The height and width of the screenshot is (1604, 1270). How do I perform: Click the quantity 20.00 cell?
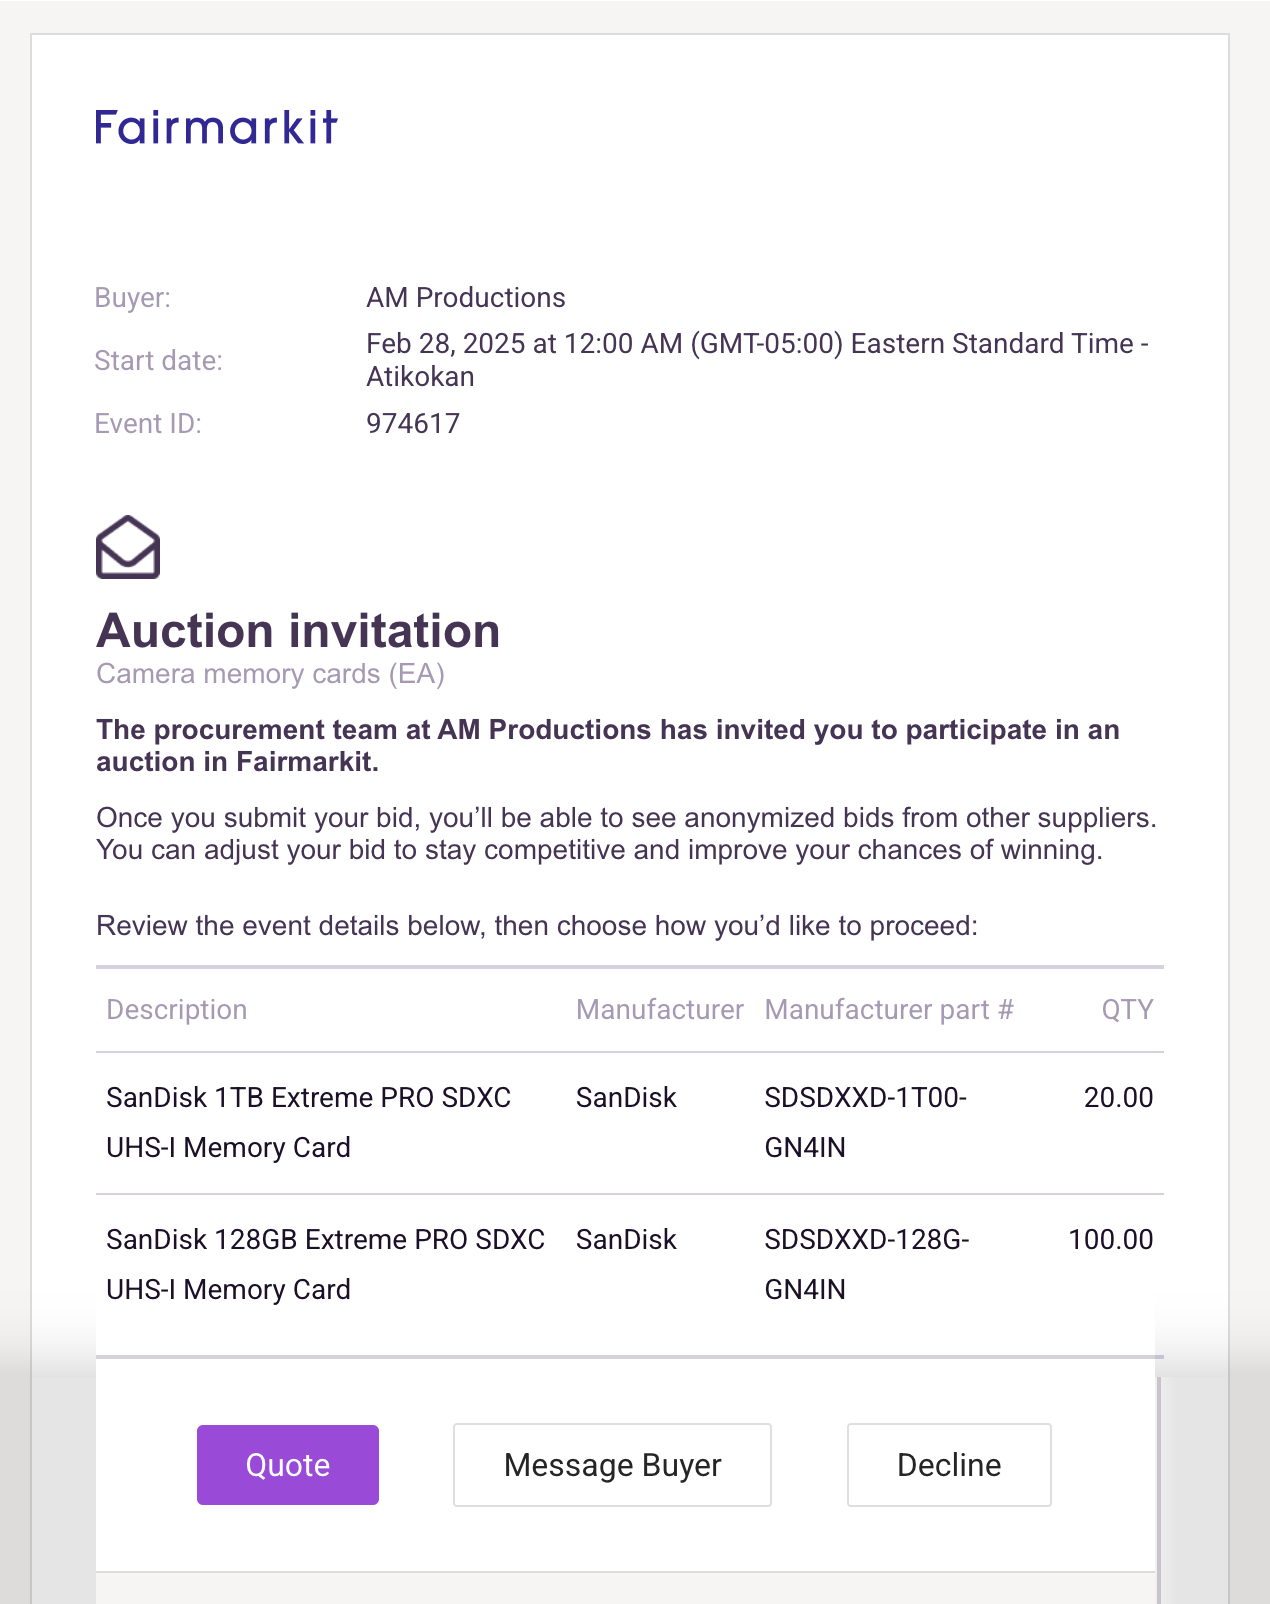1118,1098
